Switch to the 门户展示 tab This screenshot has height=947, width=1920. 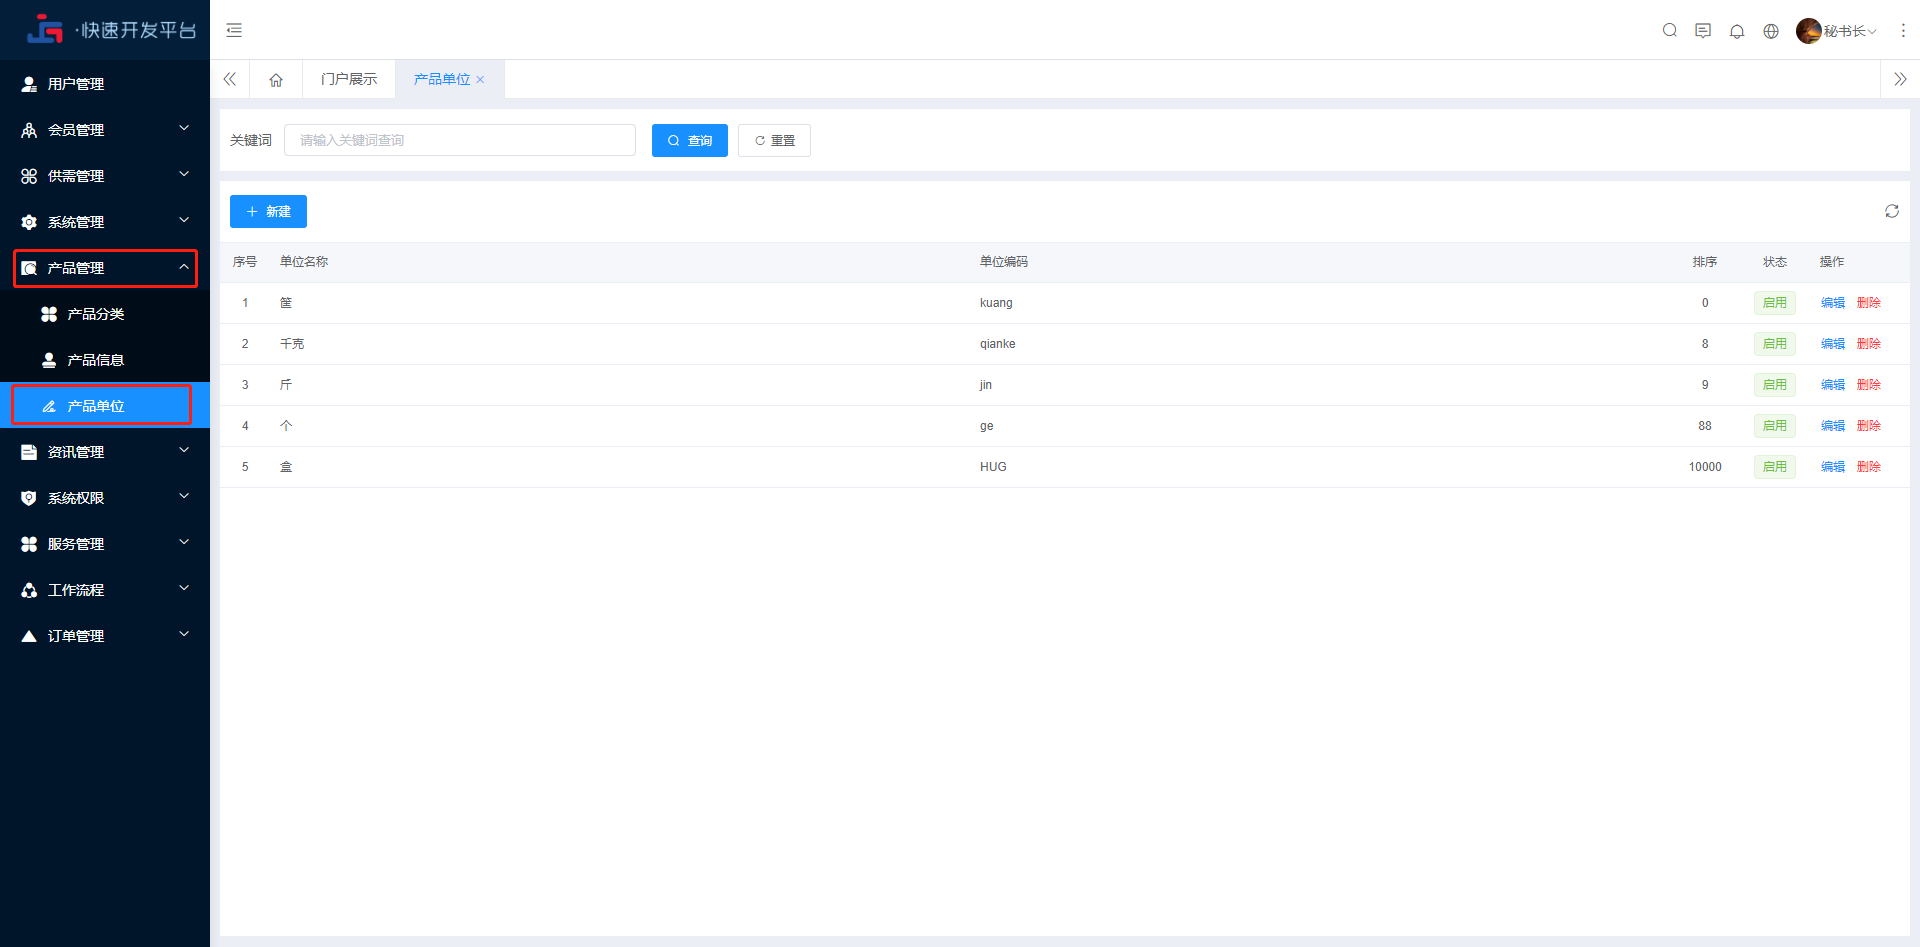(349, 80)
